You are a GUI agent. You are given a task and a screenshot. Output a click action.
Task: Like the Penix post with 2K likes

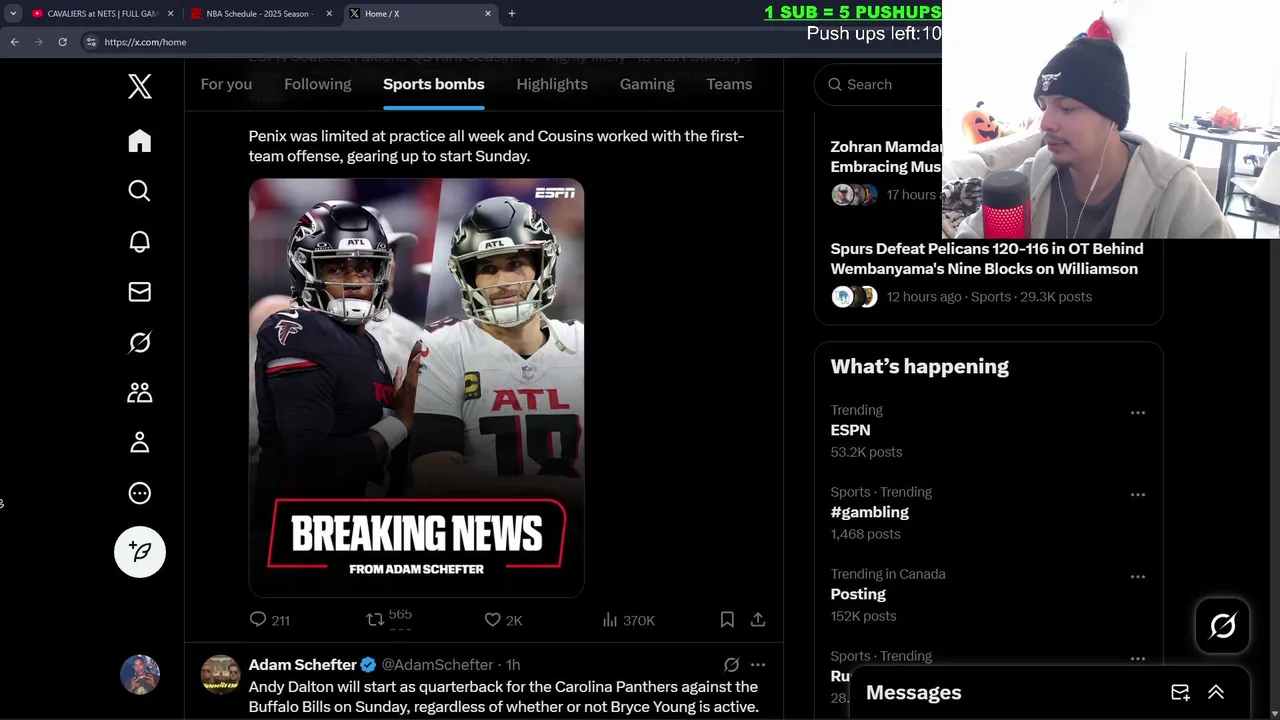point(503,620)
